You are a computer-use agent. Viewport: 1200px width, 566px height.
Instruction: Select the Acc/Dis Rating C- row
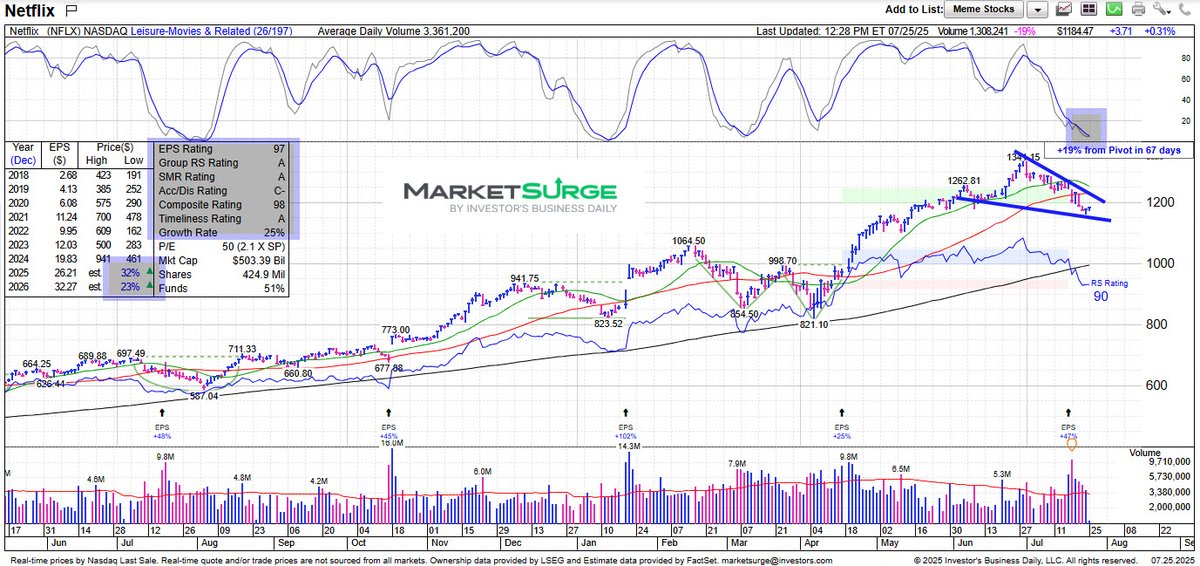(222, 190)
